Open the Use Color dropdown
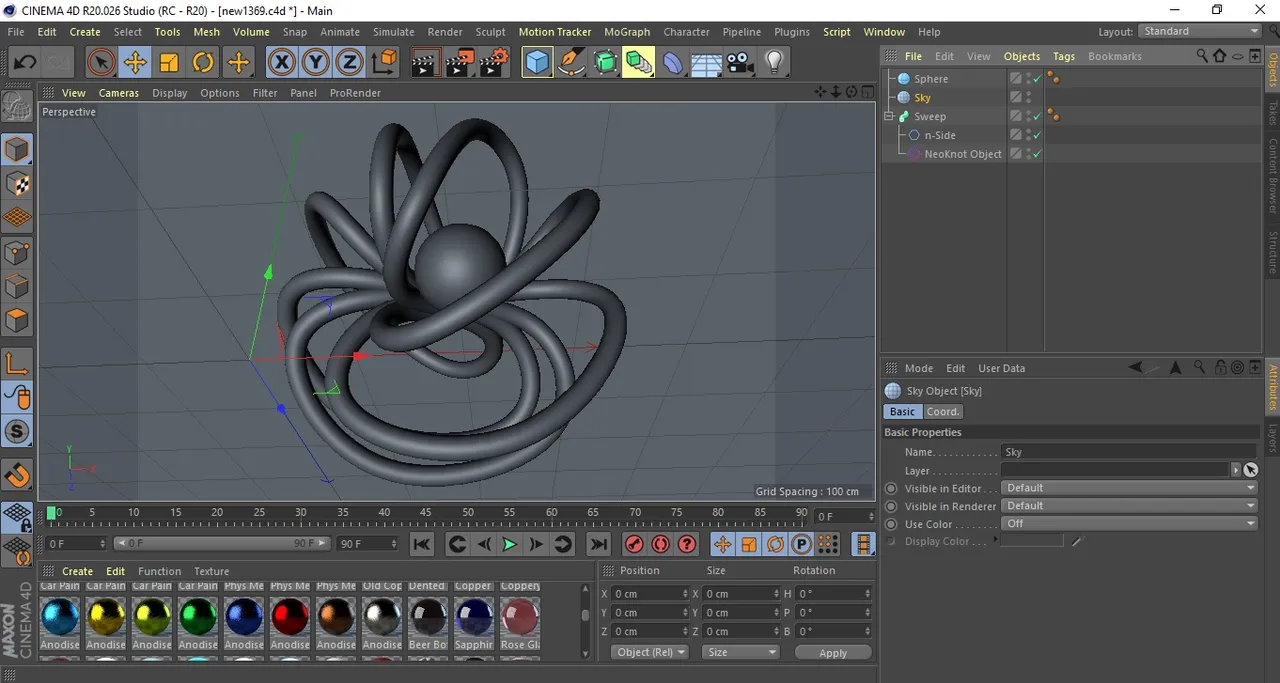This screenshot has height=683, width=1280. coord(1129,524)
